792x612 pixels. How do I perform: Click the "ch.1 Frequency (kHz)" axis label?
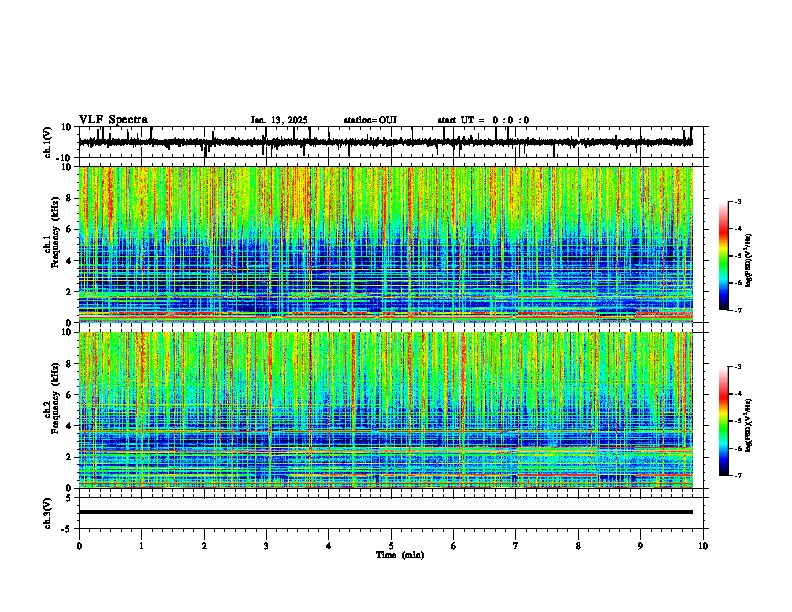52,232
